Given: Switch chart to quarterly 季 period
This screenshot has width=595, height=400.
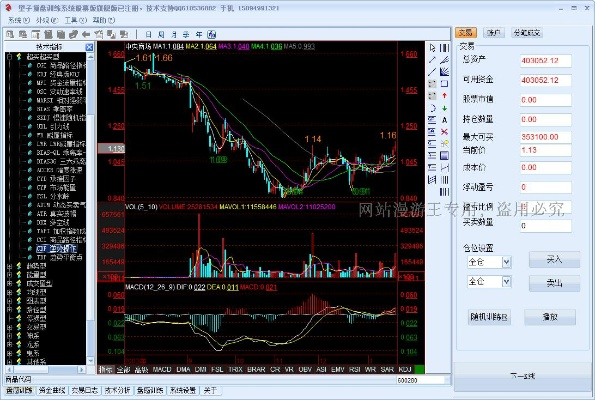Looking at the screenshot, I should click(186, 35).
